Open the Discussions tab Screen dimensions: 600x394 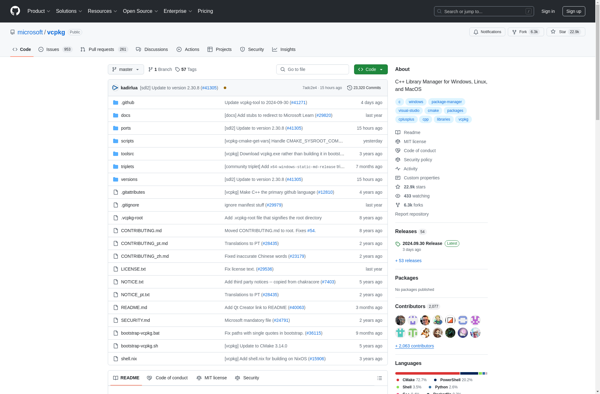(152, 49)
